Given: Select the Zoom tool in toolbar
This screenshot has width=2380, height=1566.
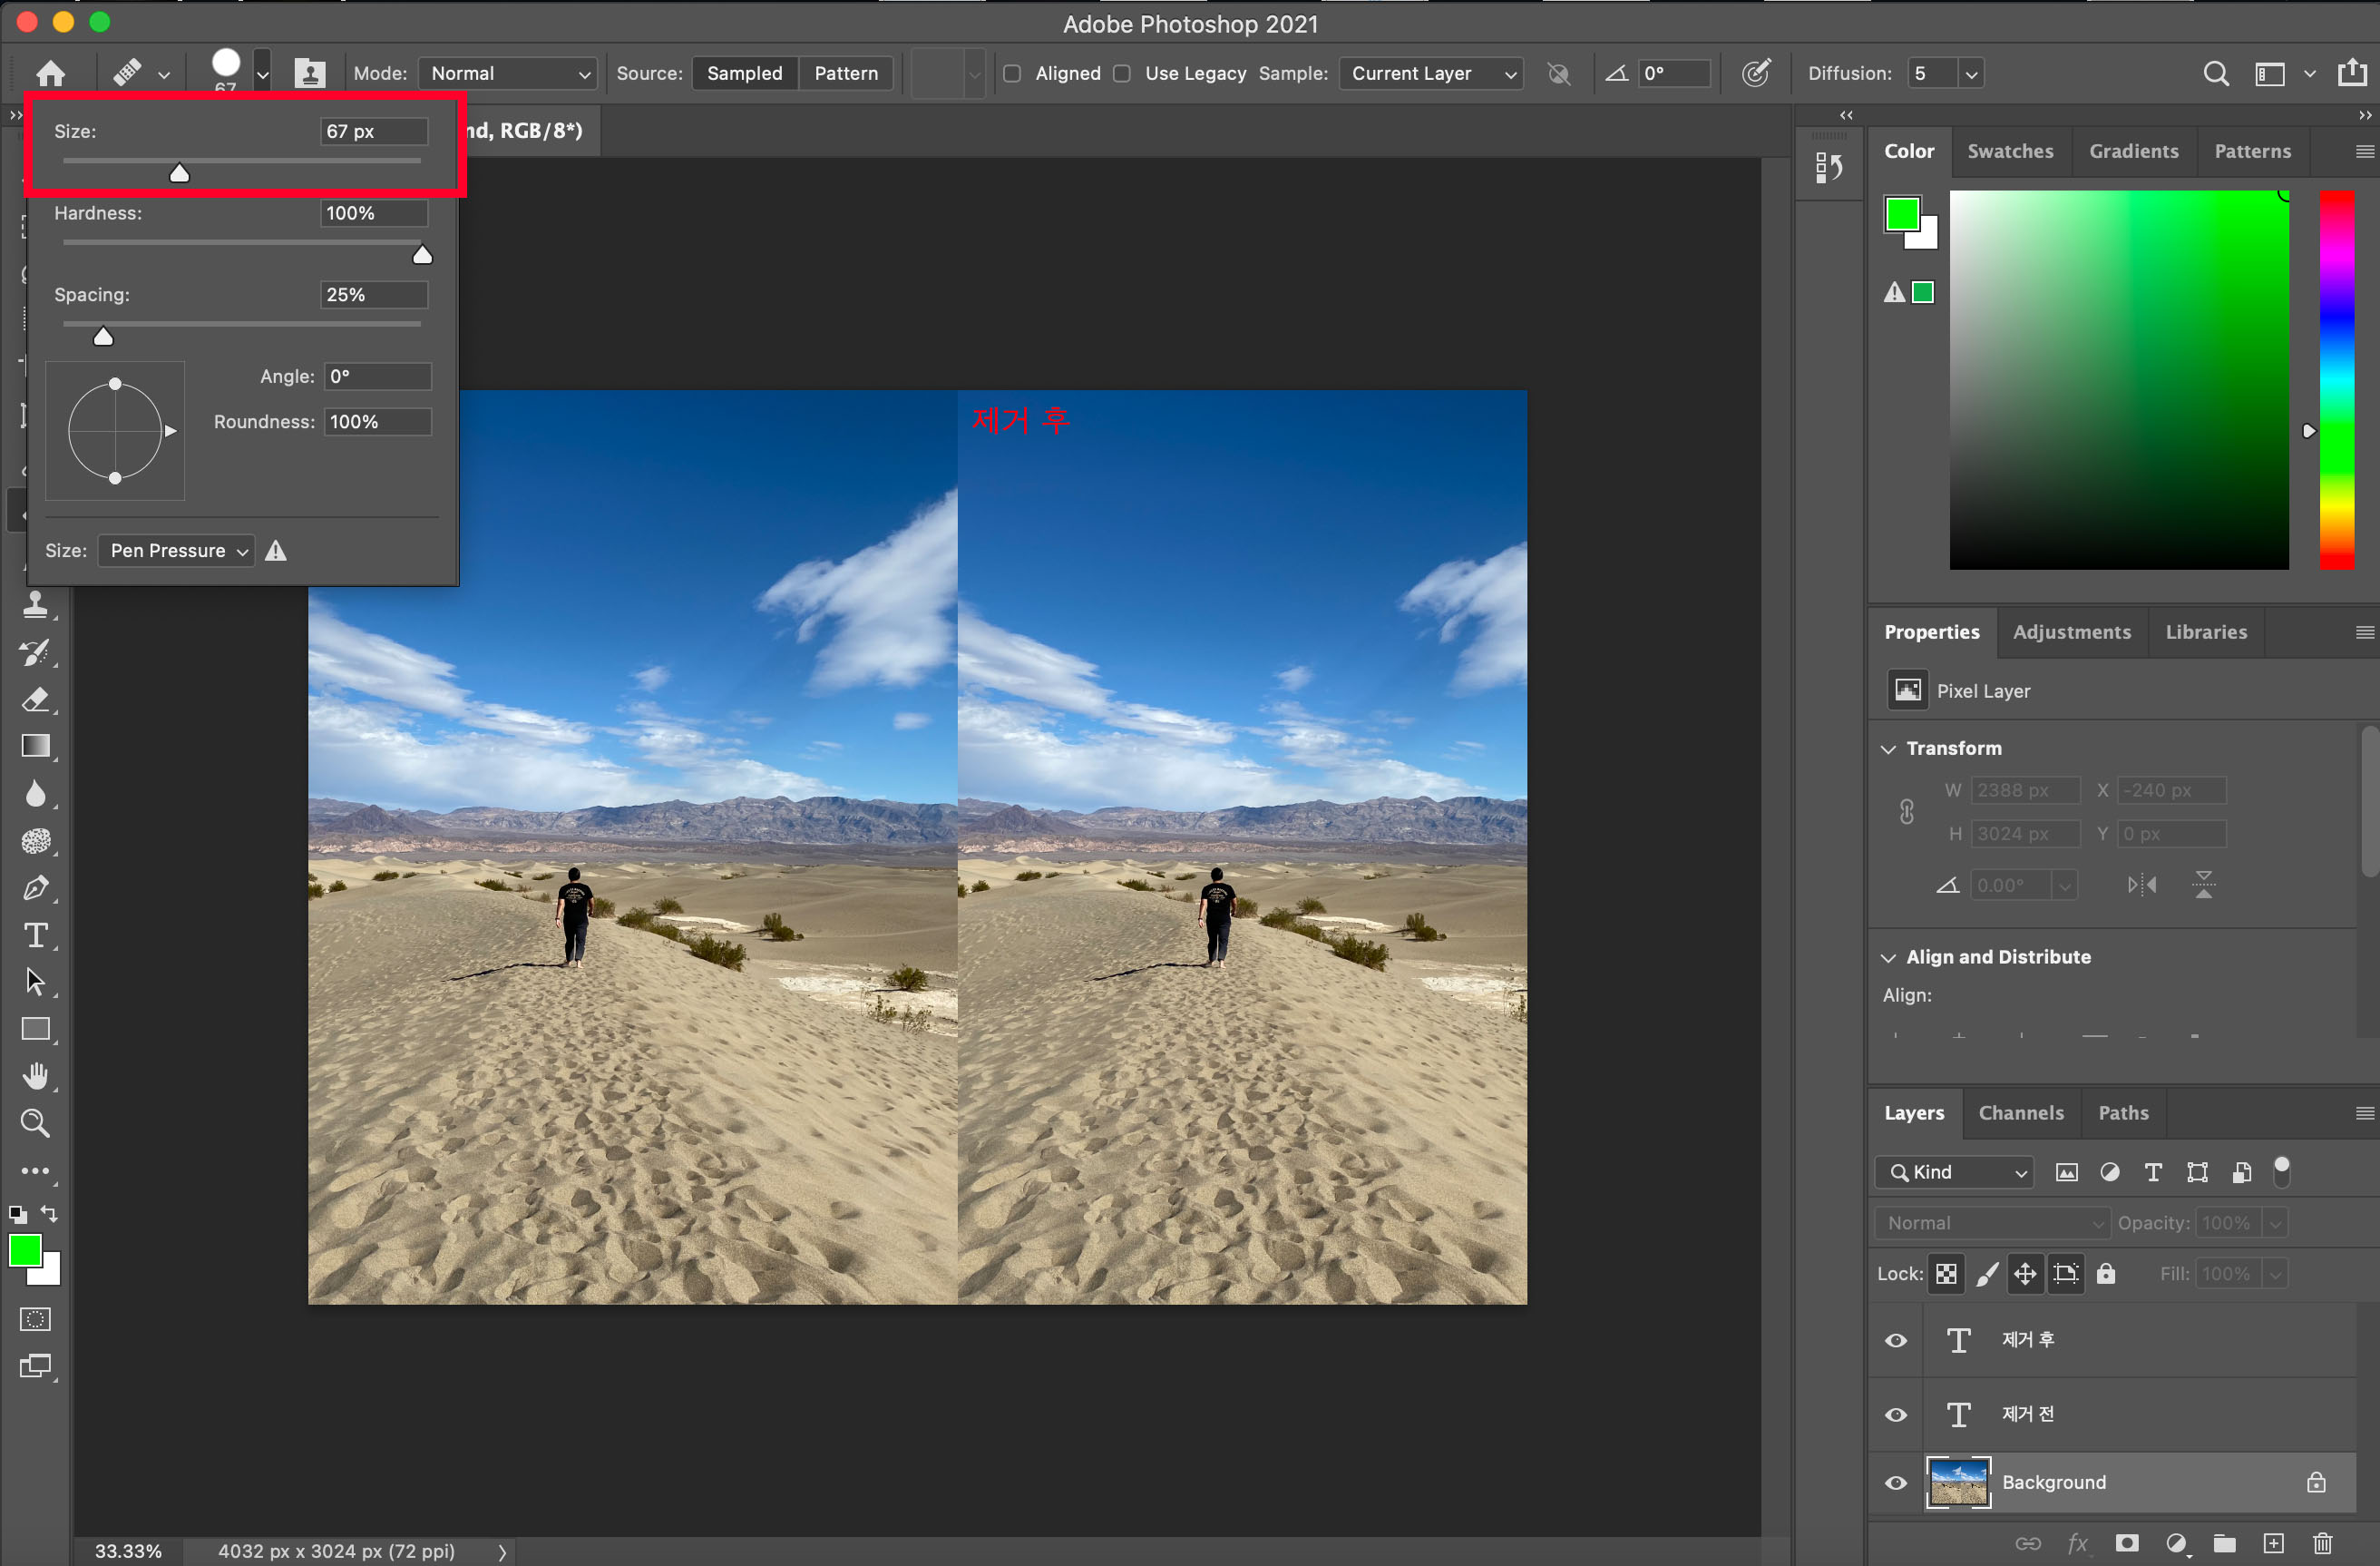Looking at the screenshot, I should [x=36, y=1123].
